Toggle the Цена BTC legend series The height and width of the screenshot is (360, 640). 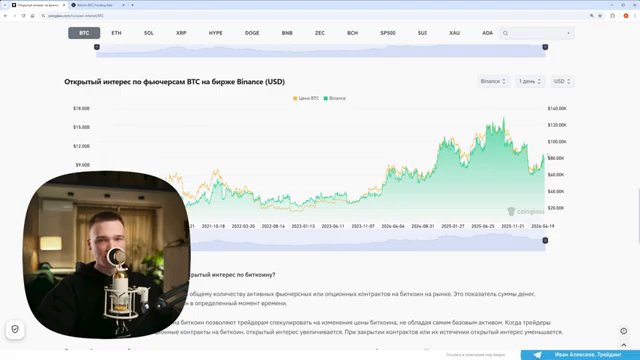click(306, 98)
